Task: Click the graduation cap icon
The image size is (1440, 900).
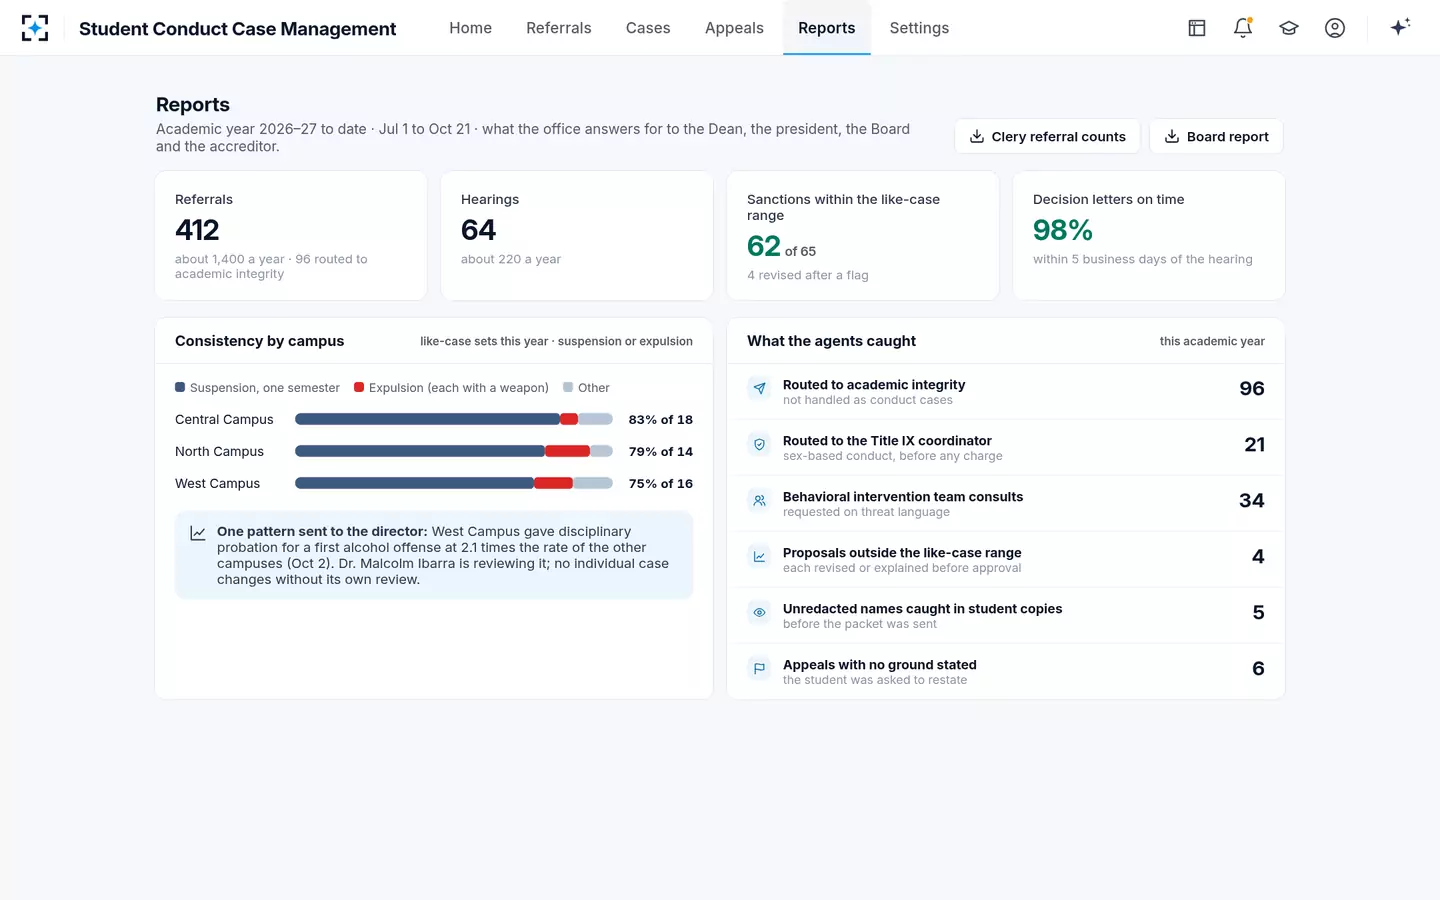Action: (1289, 28)
